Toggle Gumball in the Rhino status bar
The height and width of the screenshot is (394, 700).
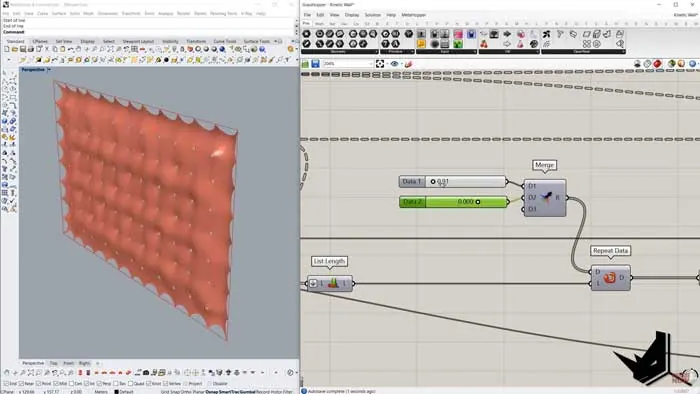(247, 391)
